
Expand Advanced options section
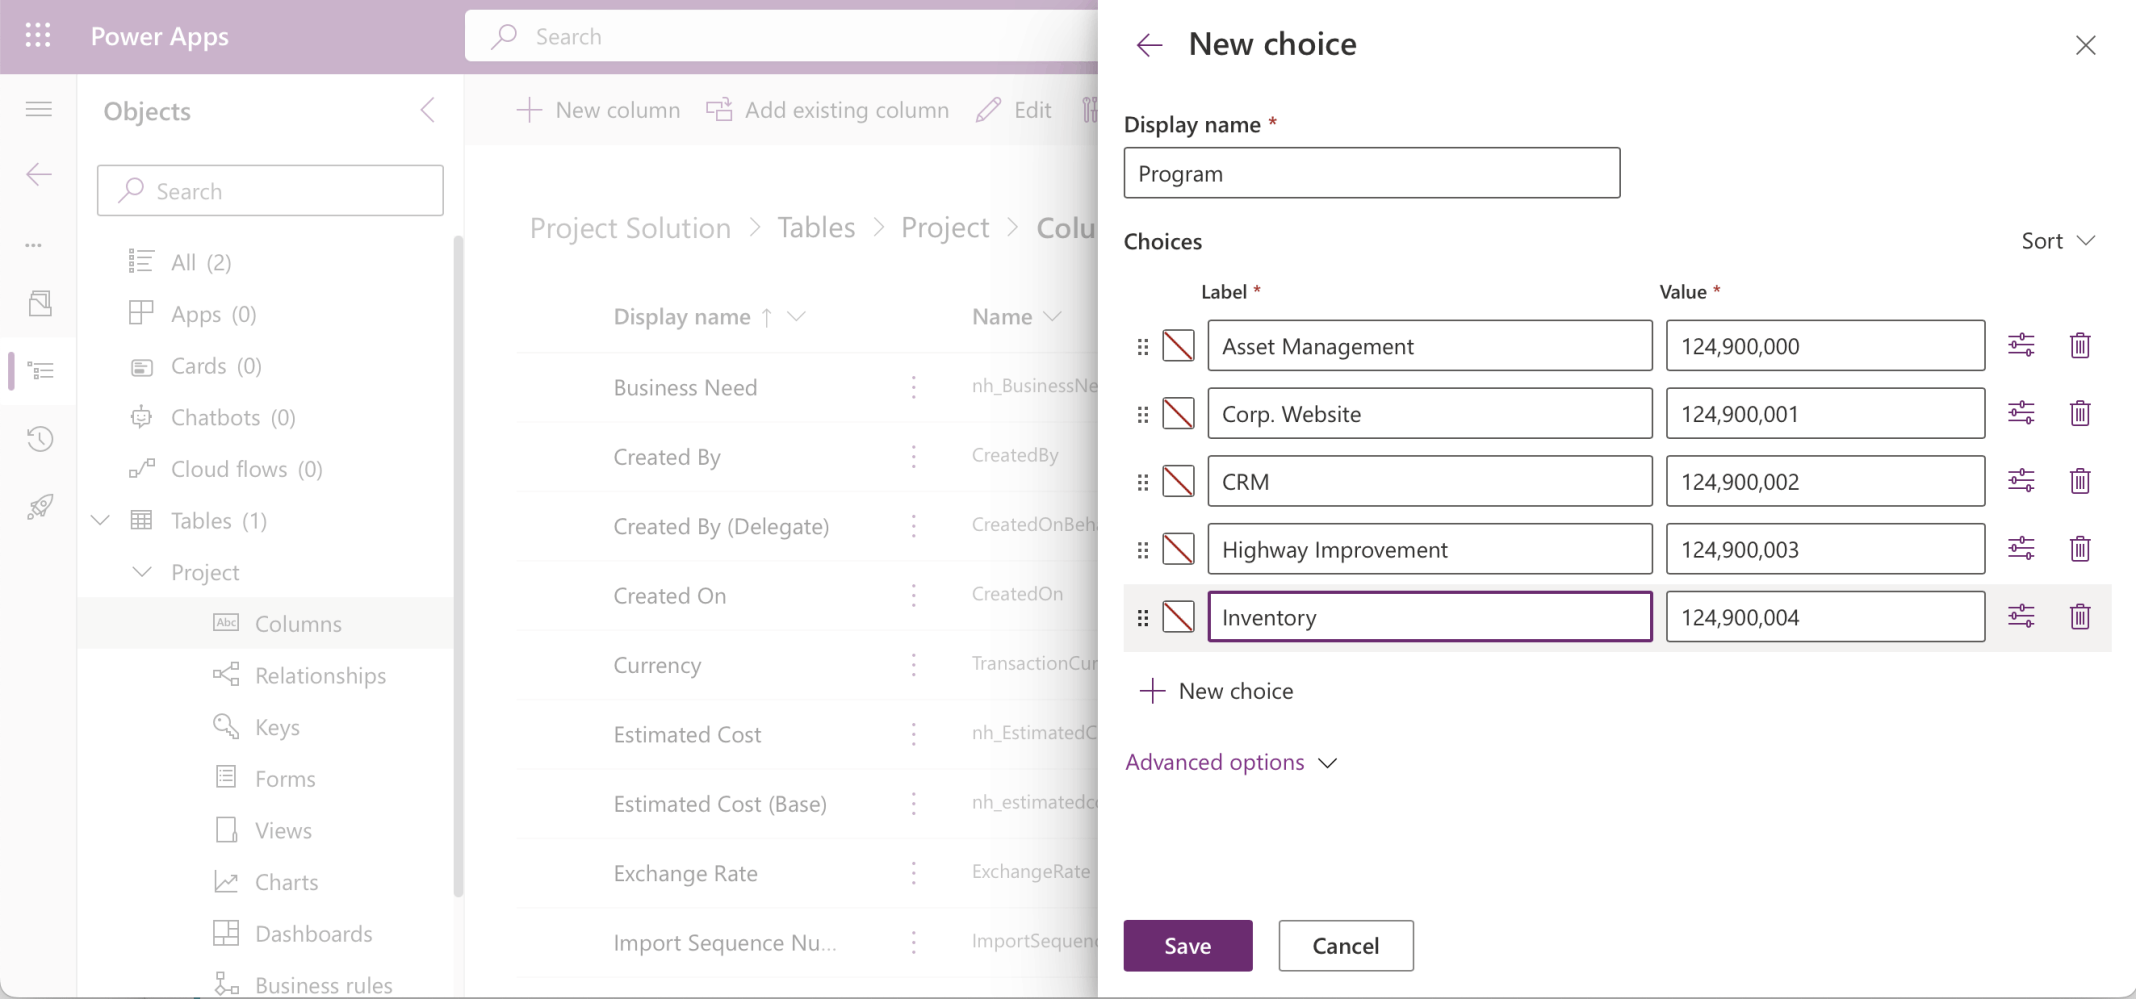click(1231, 762)
